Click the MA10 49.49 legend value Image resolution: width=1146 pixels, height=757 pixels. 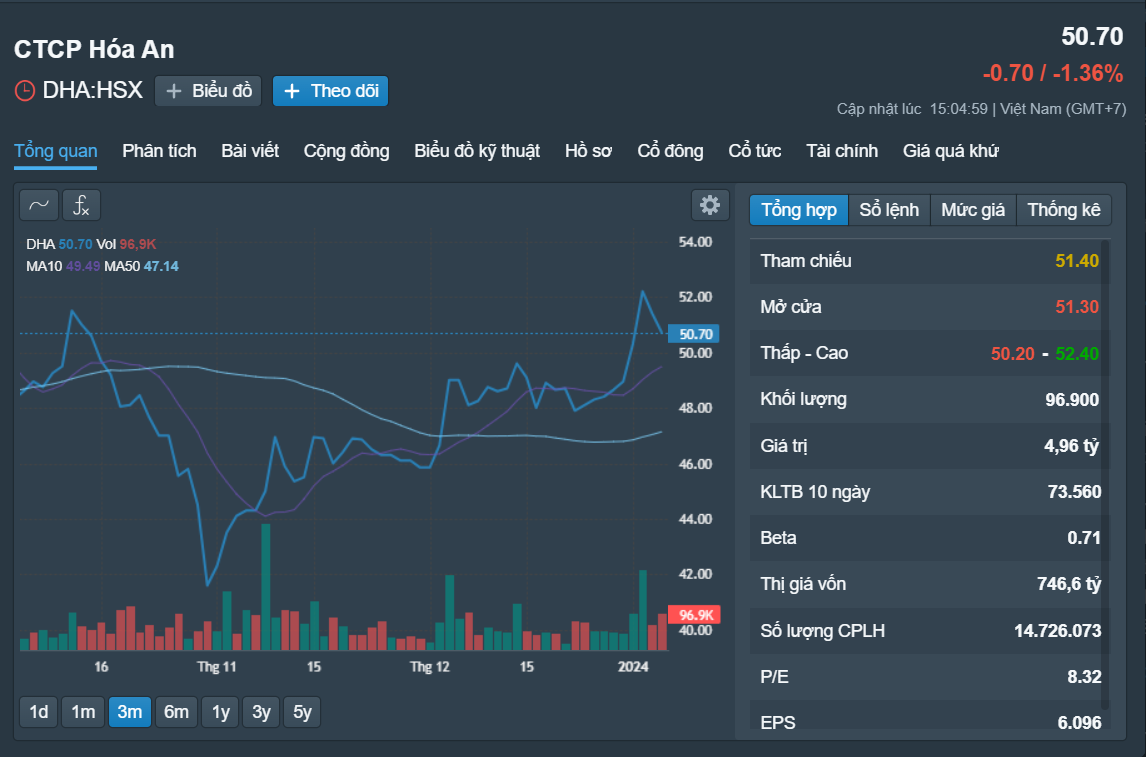point(83,266)
